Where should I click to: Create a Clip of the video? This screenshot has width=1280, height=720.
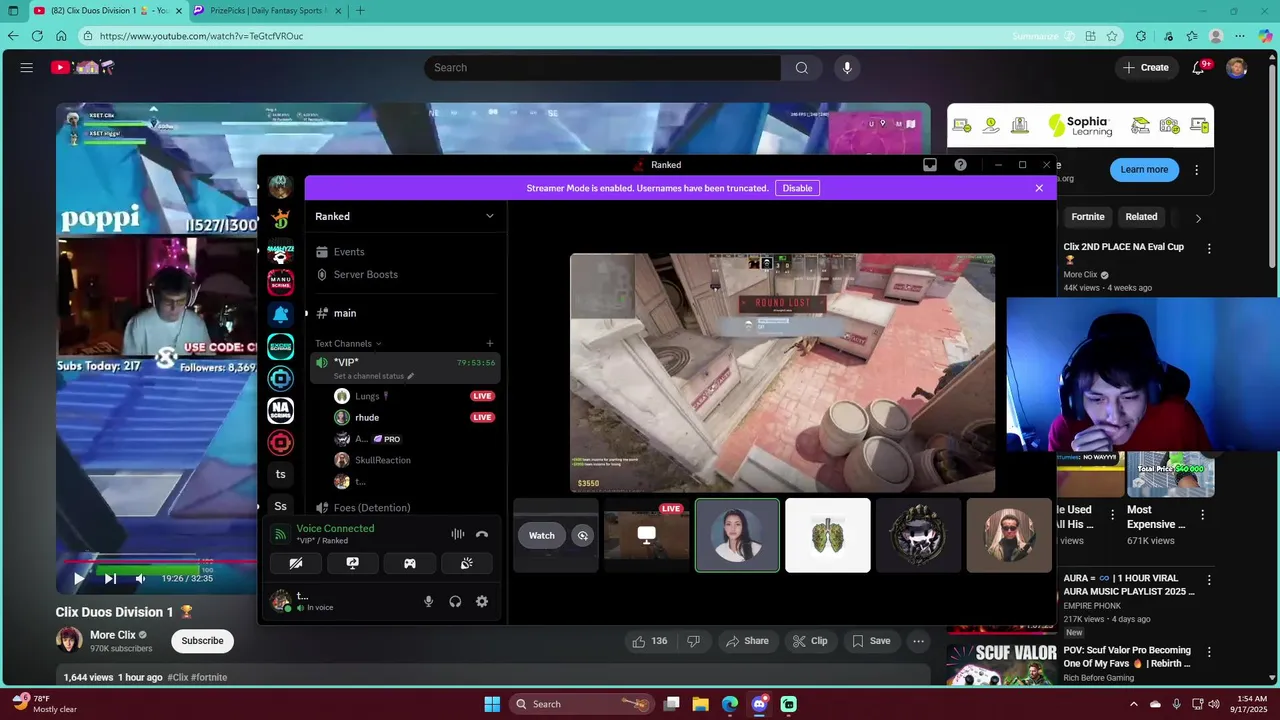[x=810, y=641]
